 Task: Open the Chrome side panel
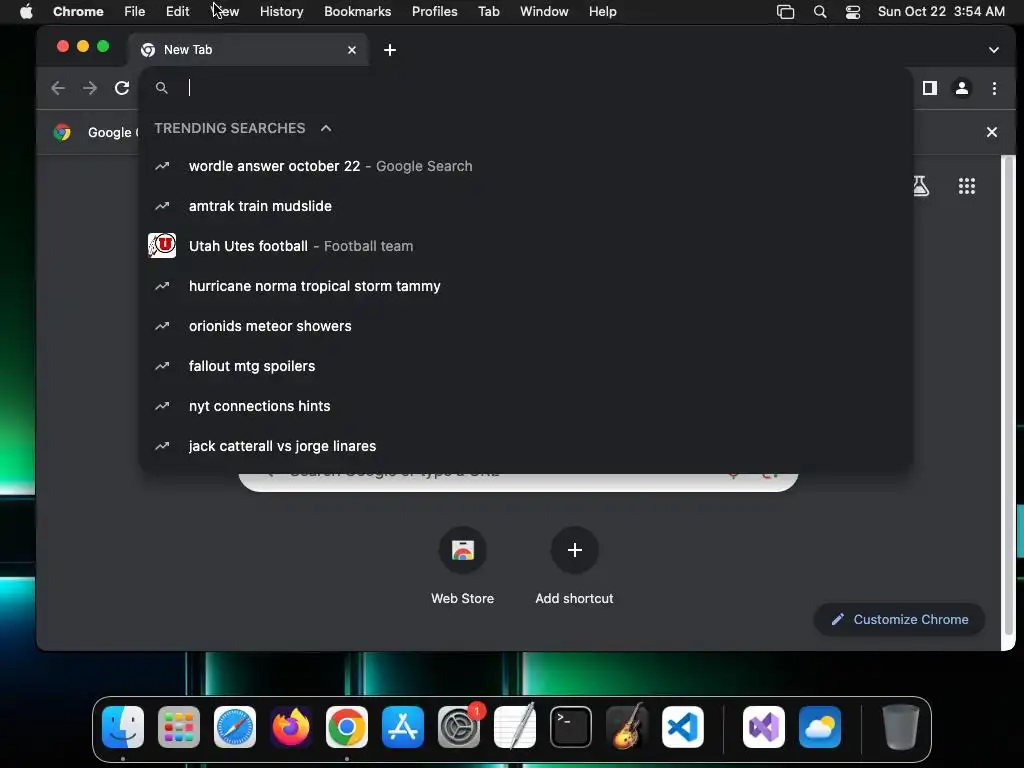tap(929, 88)
